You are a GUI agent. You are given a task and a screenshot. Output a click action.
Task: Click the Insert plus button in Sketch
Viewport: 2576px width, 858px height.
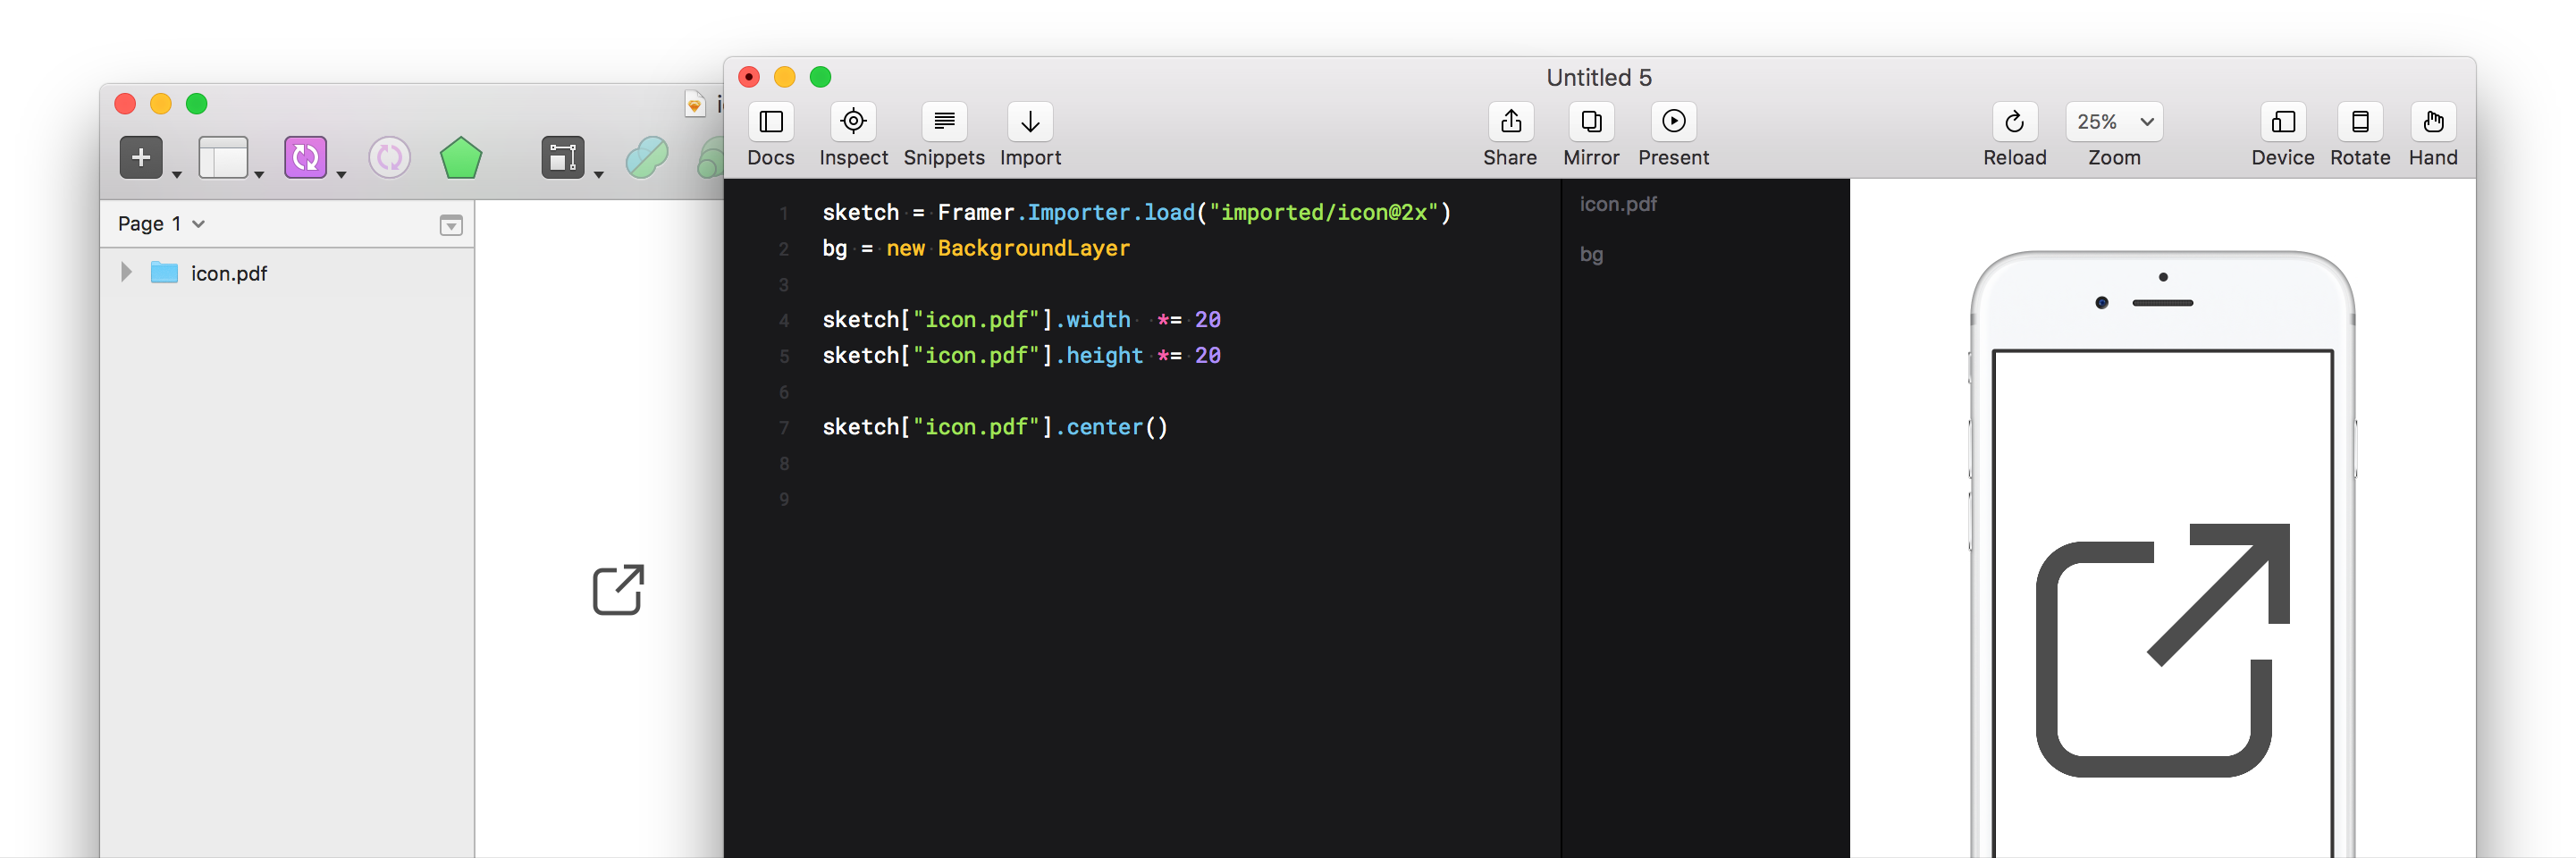pyautogui.click(x=141, y=157)
